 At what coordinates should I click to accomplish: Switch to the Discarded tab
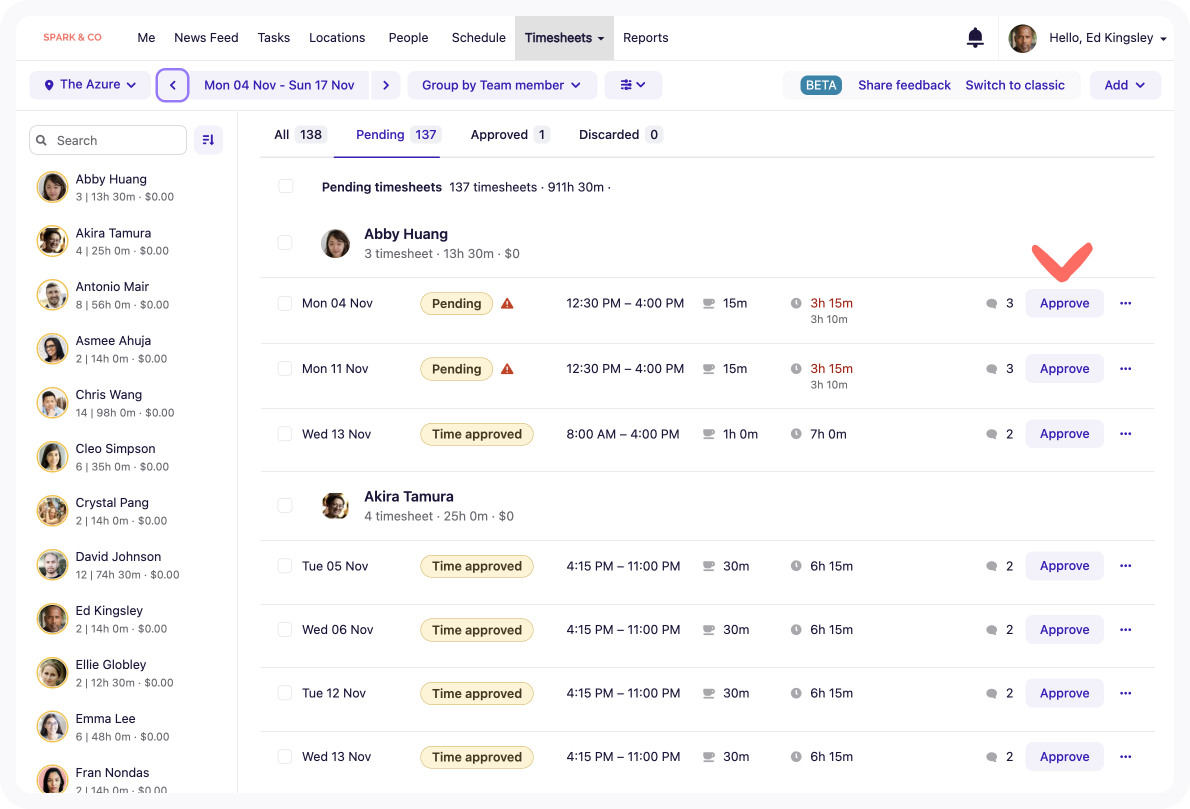tap(620, 134)
